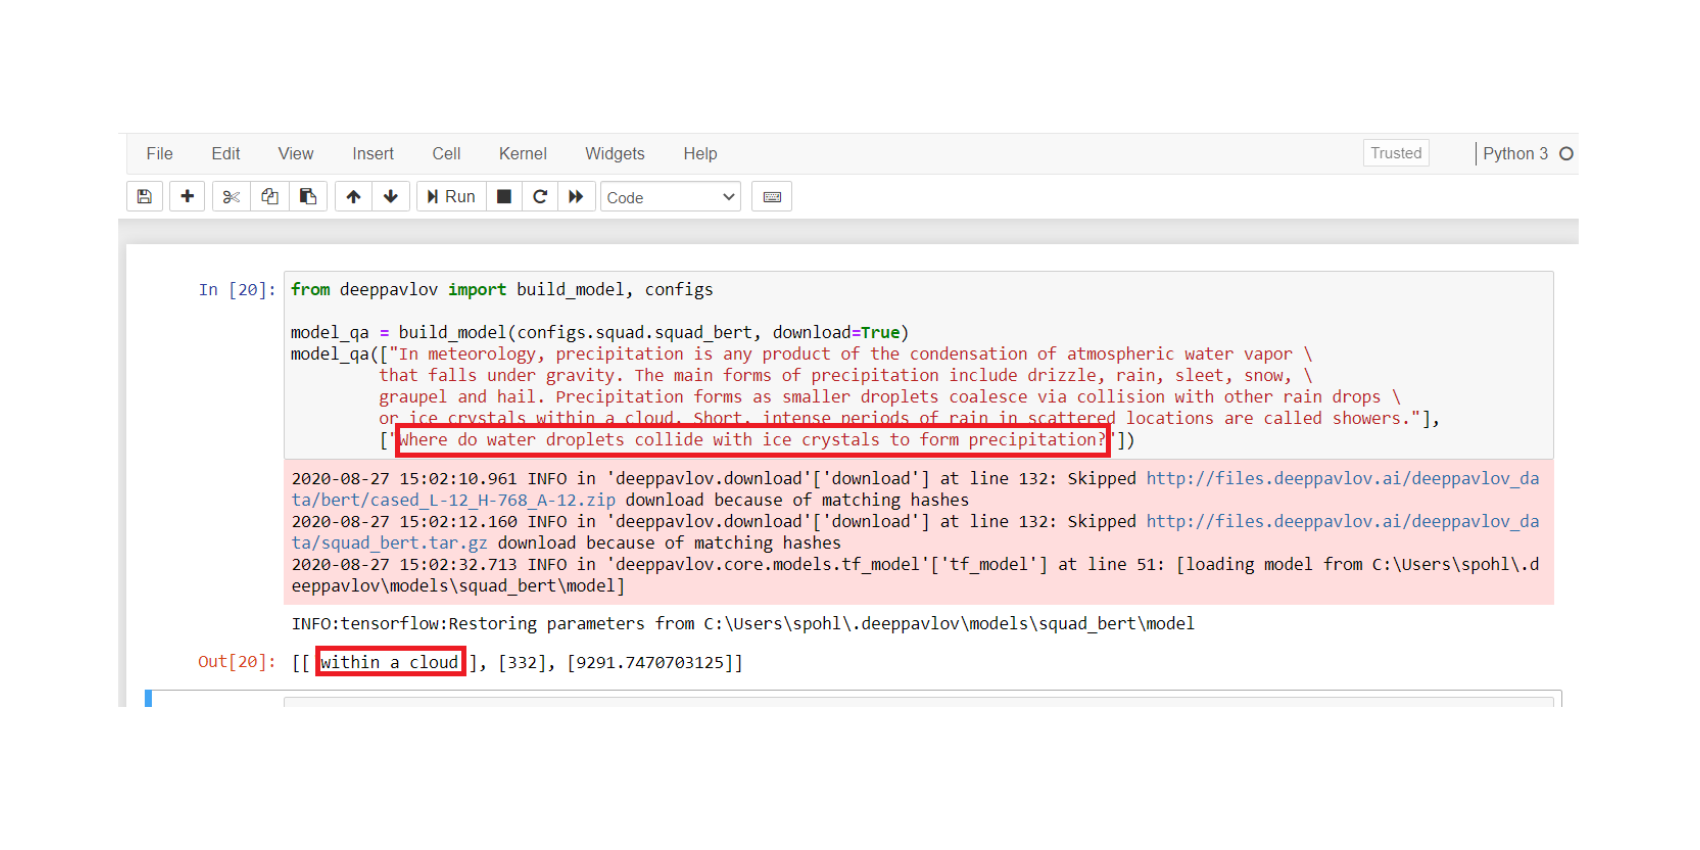Image resolution: width=1700 pixels, height=850 pixels.
Task: Restart kernel and run all fast-forward icon
Action: click(x=576, y=197)
